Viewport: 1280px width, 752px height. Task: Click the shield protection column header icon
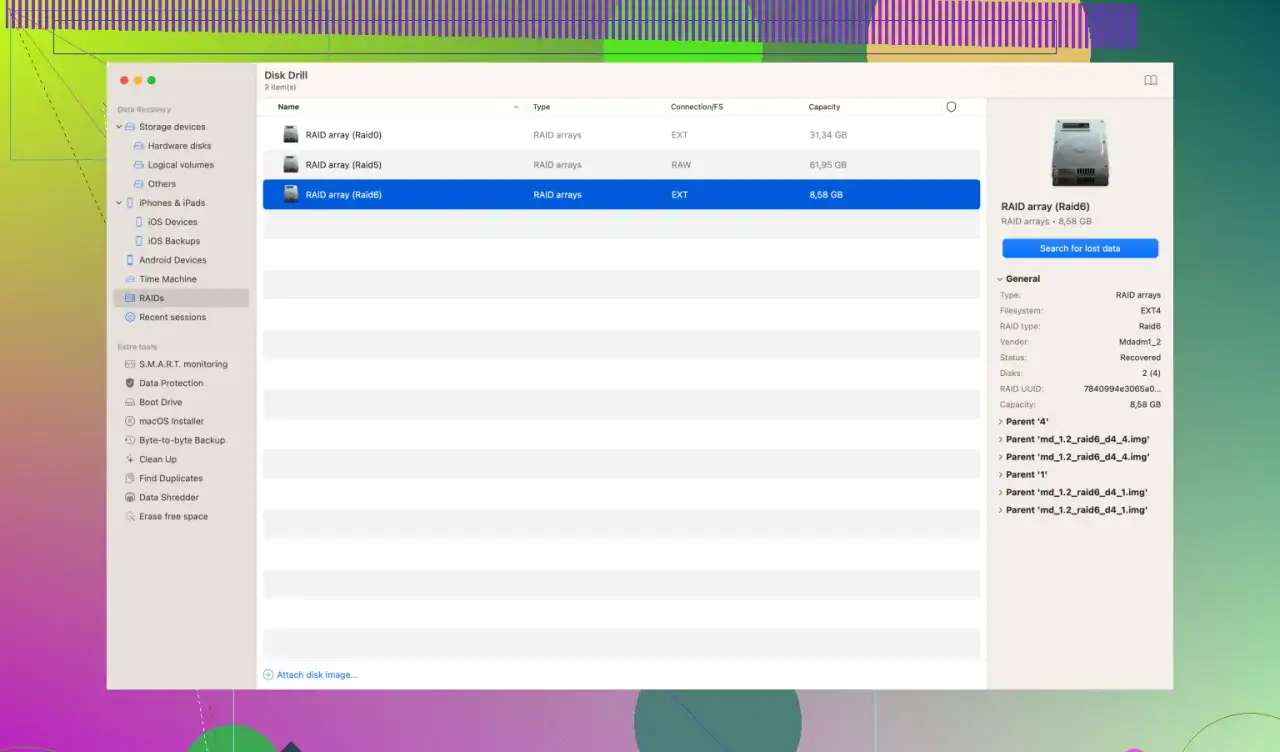[x=951, y=107]
